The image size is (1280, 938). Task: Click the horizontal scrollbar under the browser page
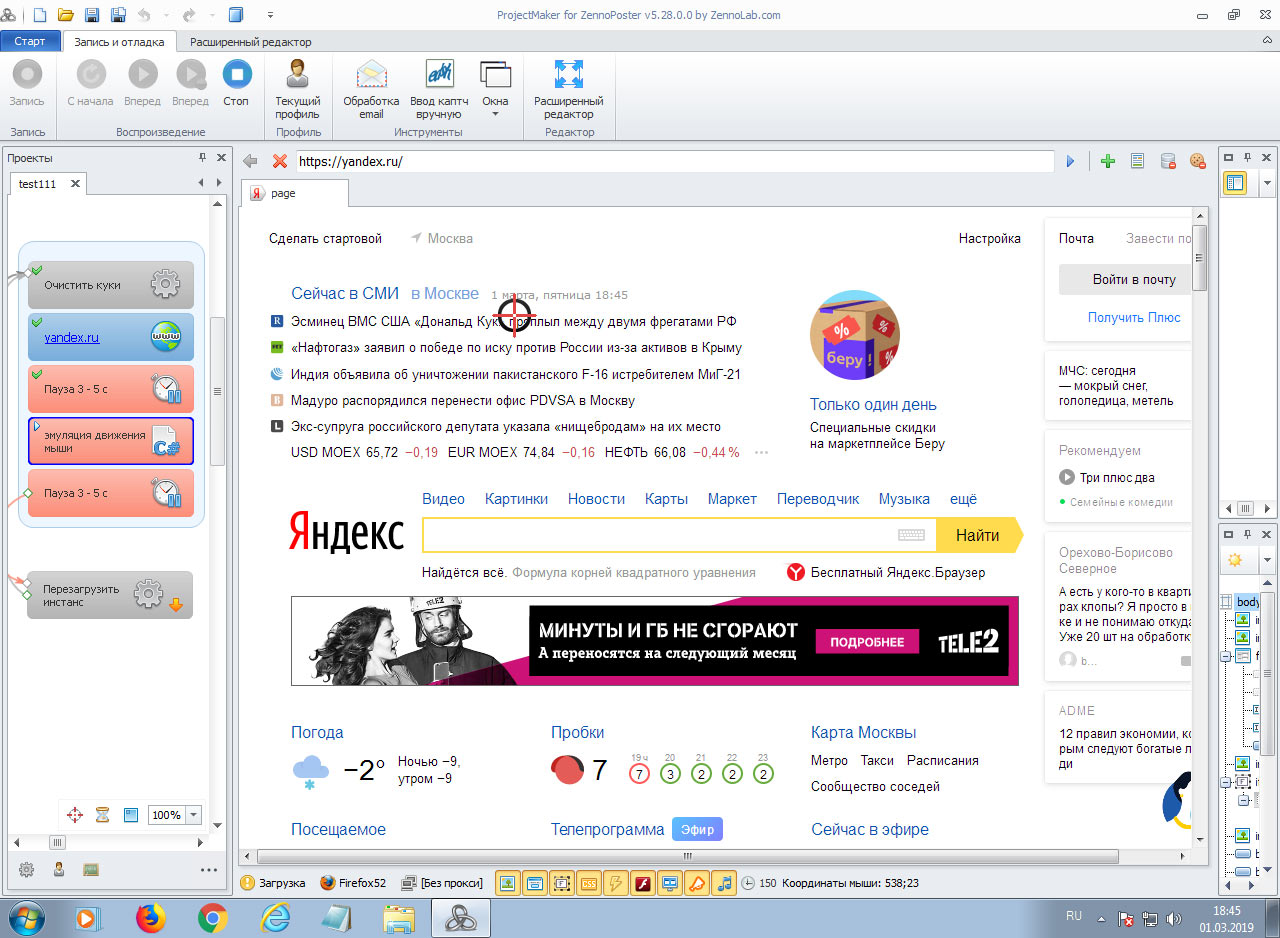(687, 857)
